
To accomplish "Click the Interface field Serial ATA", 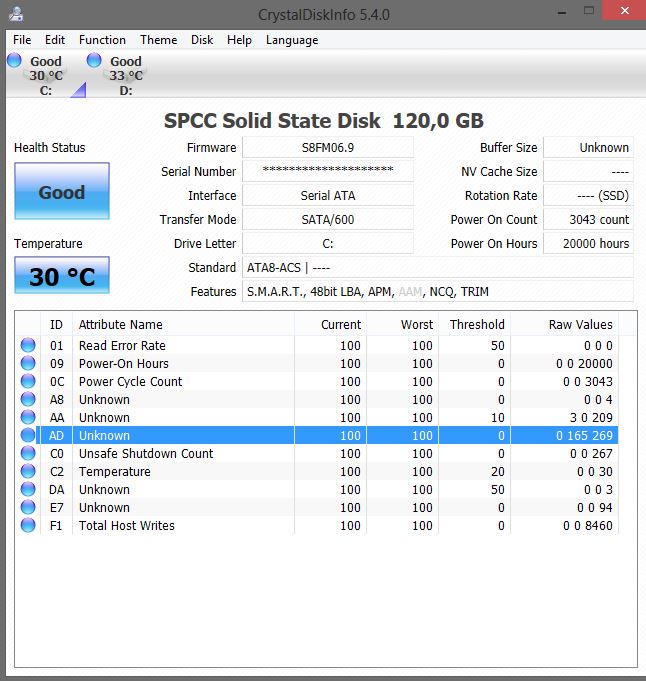I will point(328,195).
